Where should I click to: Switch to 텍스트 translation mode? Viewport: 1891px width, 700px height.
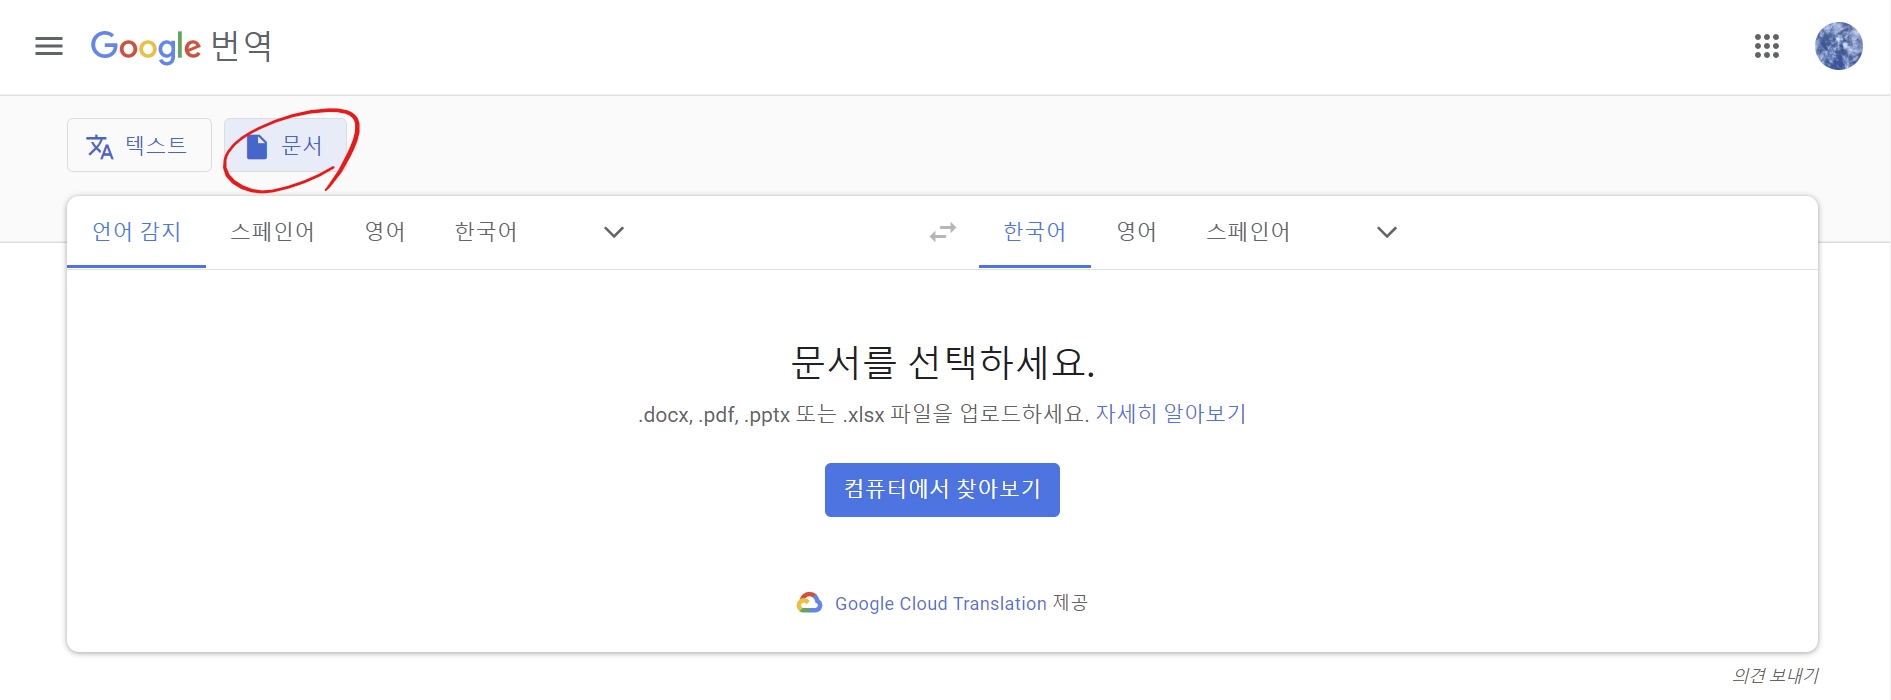coord(139,145)
